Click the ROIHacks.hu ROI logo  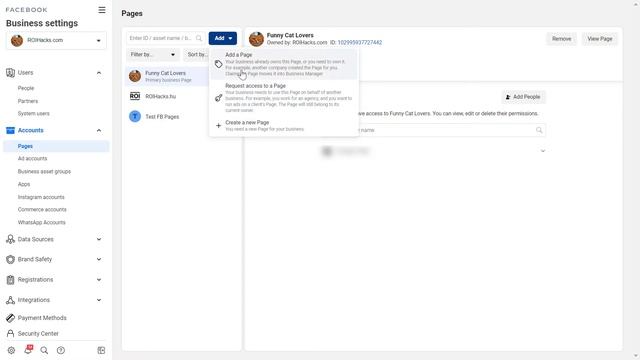pyautogui.click(x=135, y=96)
